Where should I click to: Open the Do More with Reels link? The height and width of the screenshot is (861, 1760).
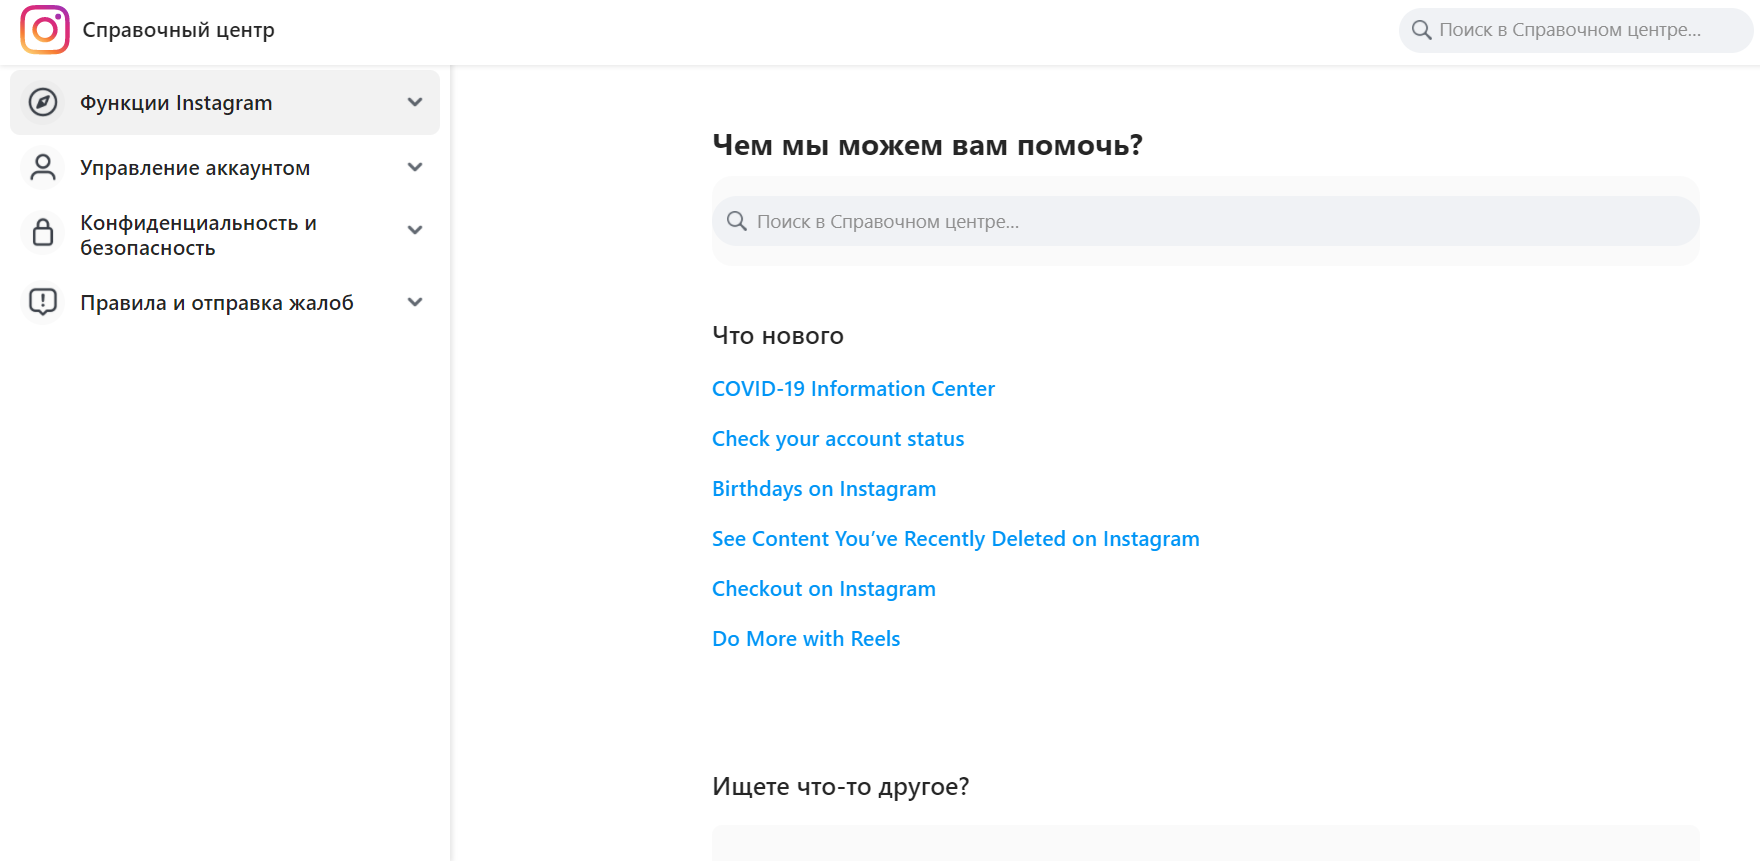[806, 639]
